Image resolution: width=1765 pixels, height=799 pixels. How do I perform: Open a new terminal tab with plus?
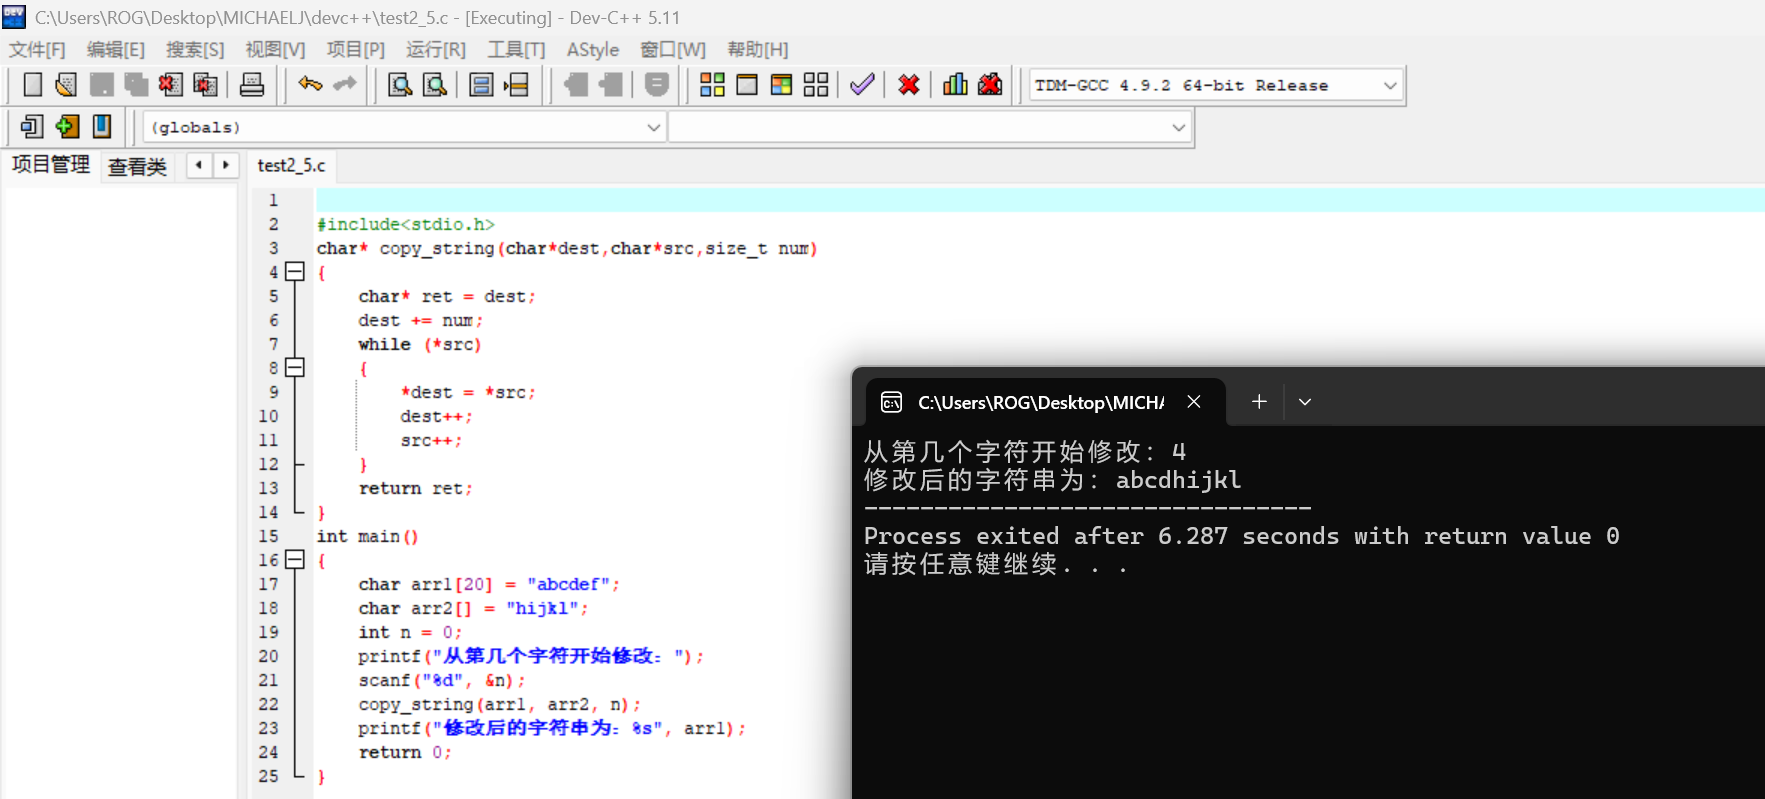tap(1259, 402)
